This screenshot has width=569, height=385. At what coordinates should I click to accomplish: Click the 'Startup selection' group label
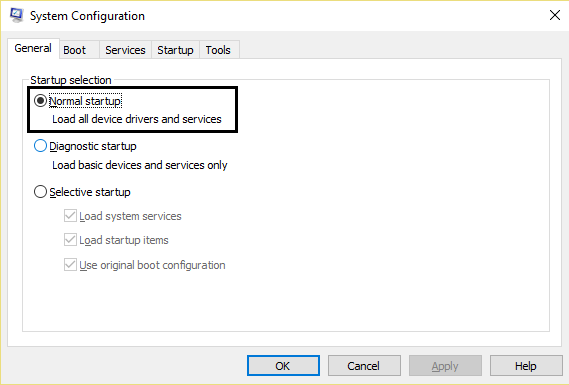click(x=71, y=80)
